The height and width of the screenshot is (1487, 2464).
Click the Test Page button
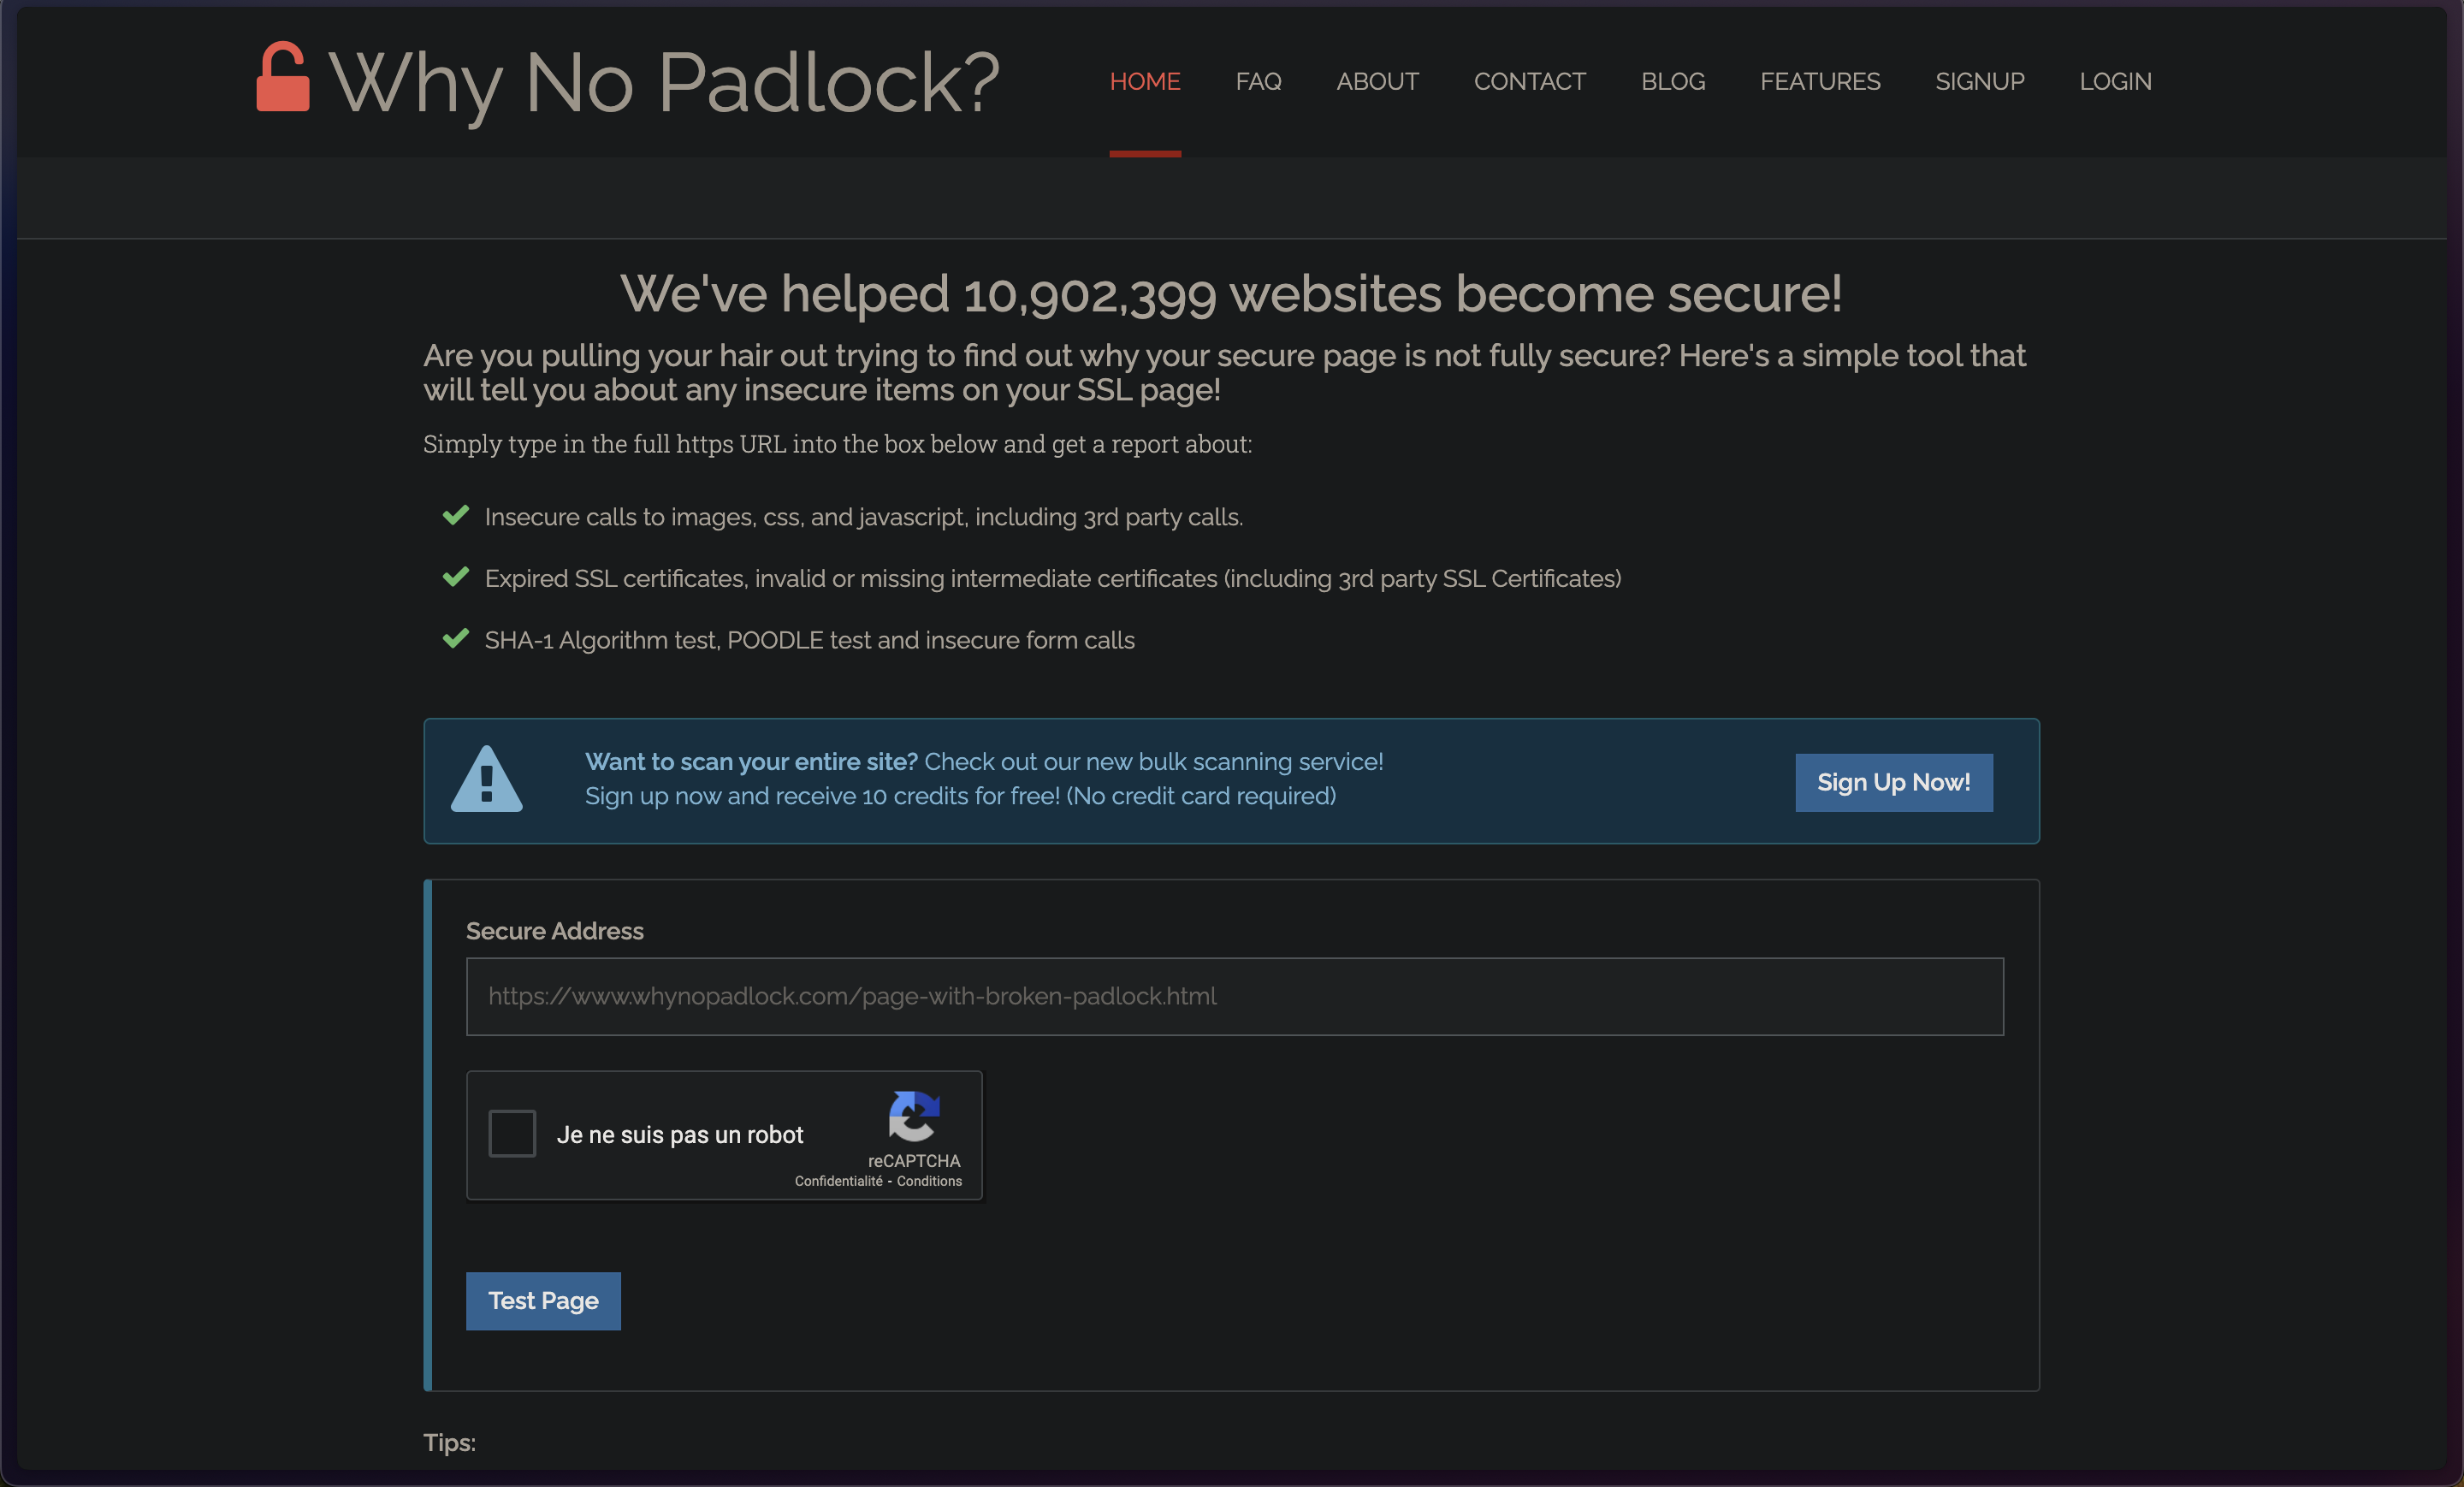click(542, 1300)
